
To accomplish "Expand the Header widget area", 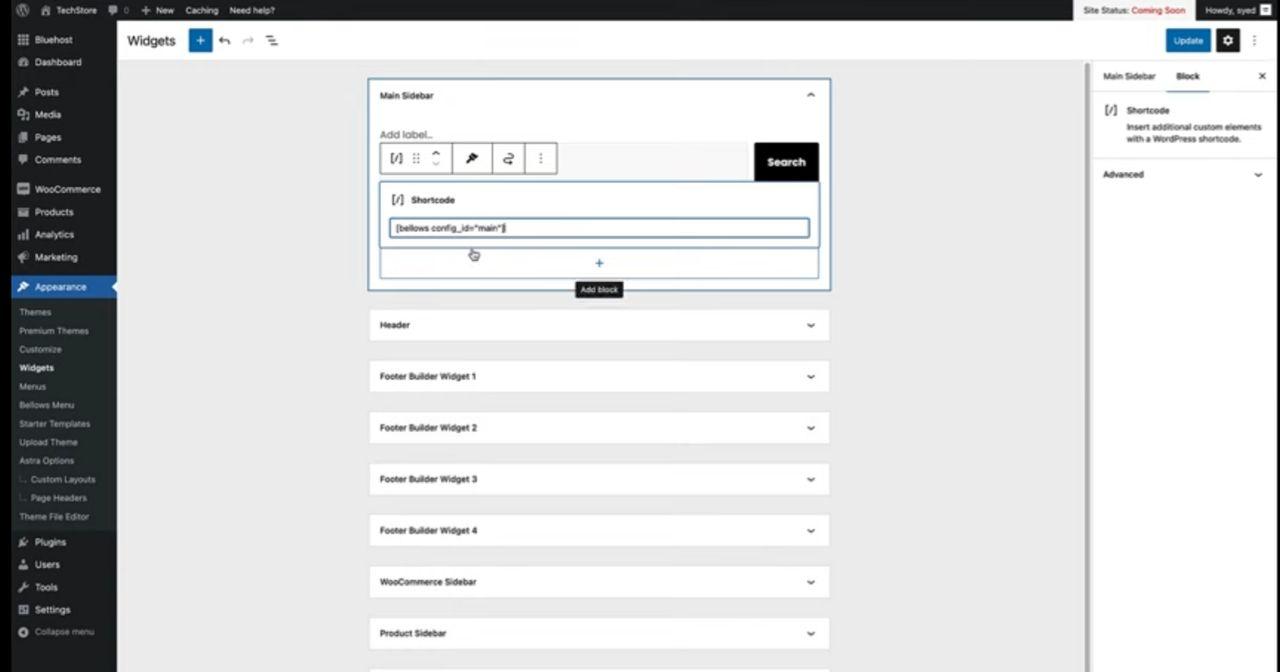I will click(810, 325).
